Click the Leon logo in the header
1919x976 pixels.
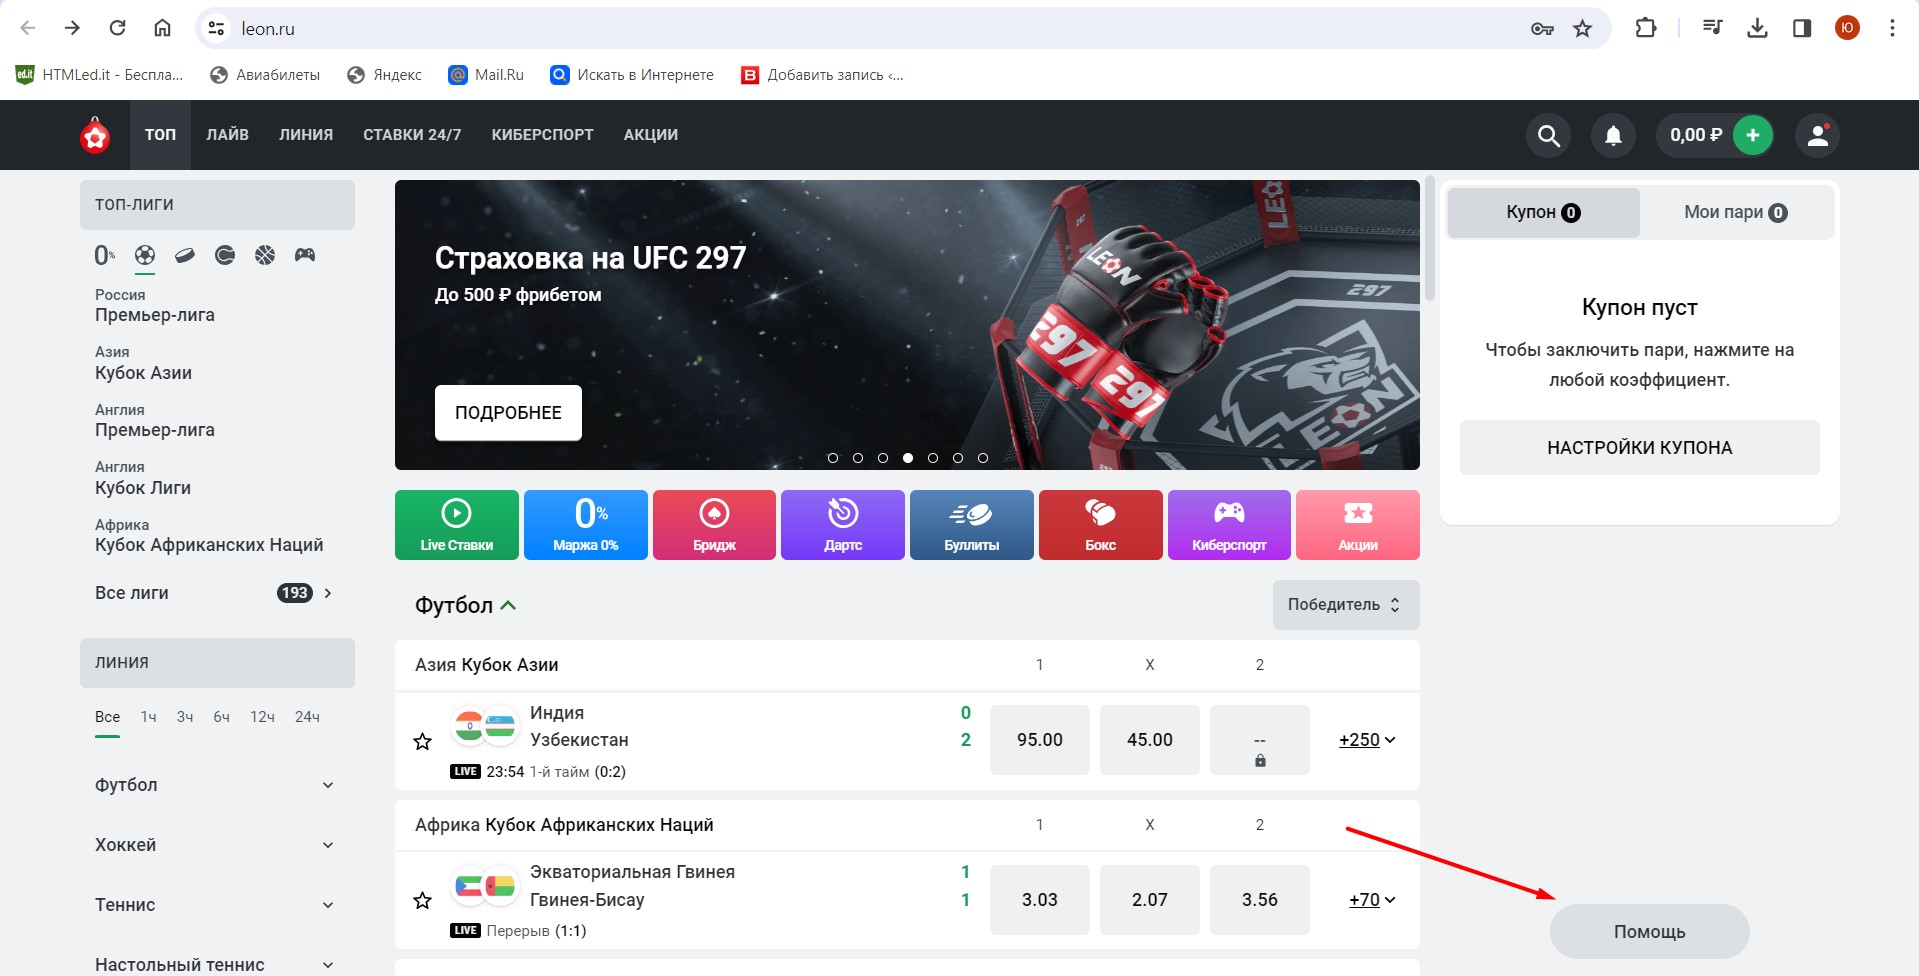pyautogui.click(x=95, y=136)
